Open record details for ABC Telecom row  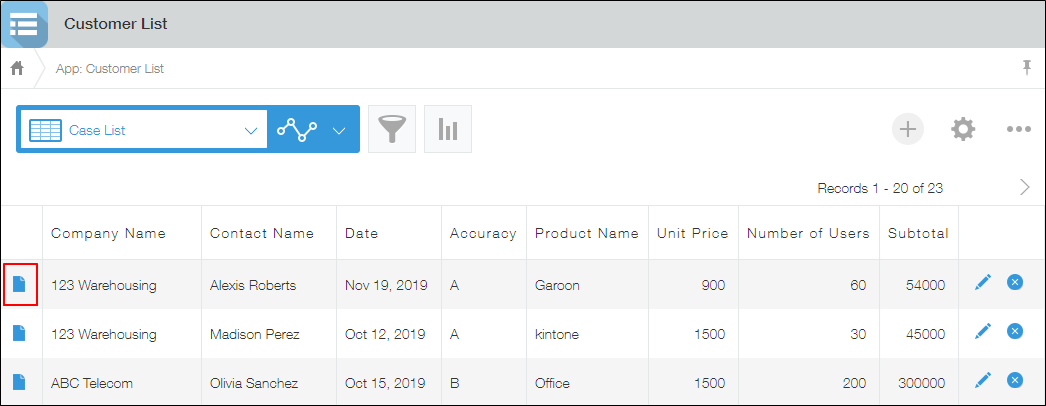click(19, 382)
